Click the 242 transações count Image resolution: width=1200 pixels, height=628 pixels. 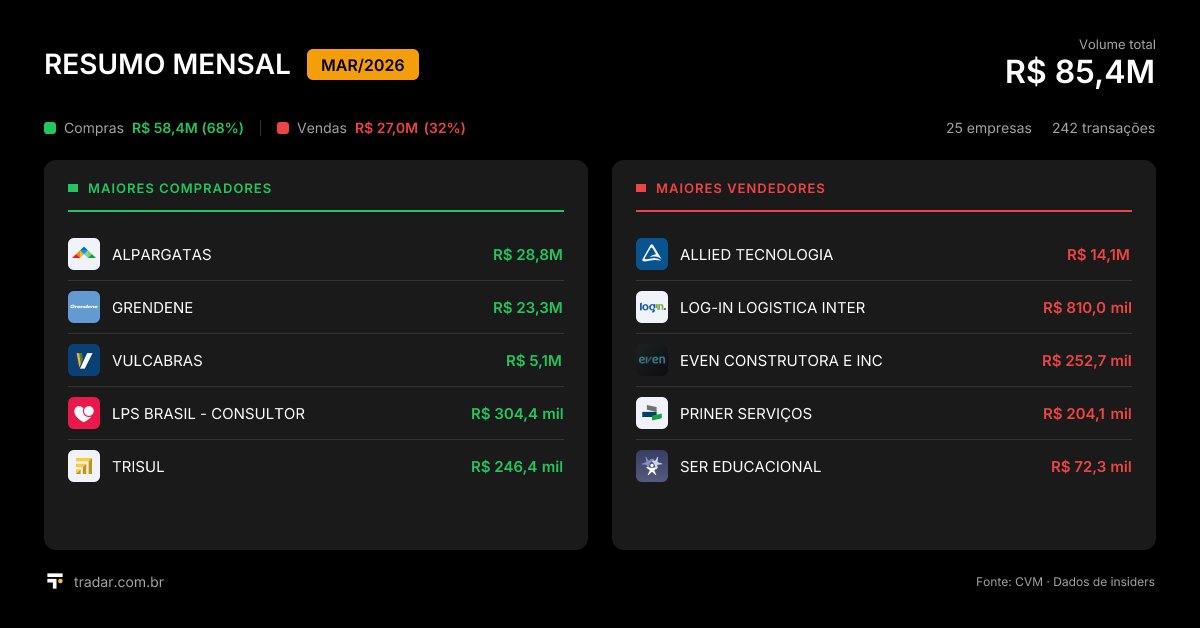click(x=1103, y=128)
